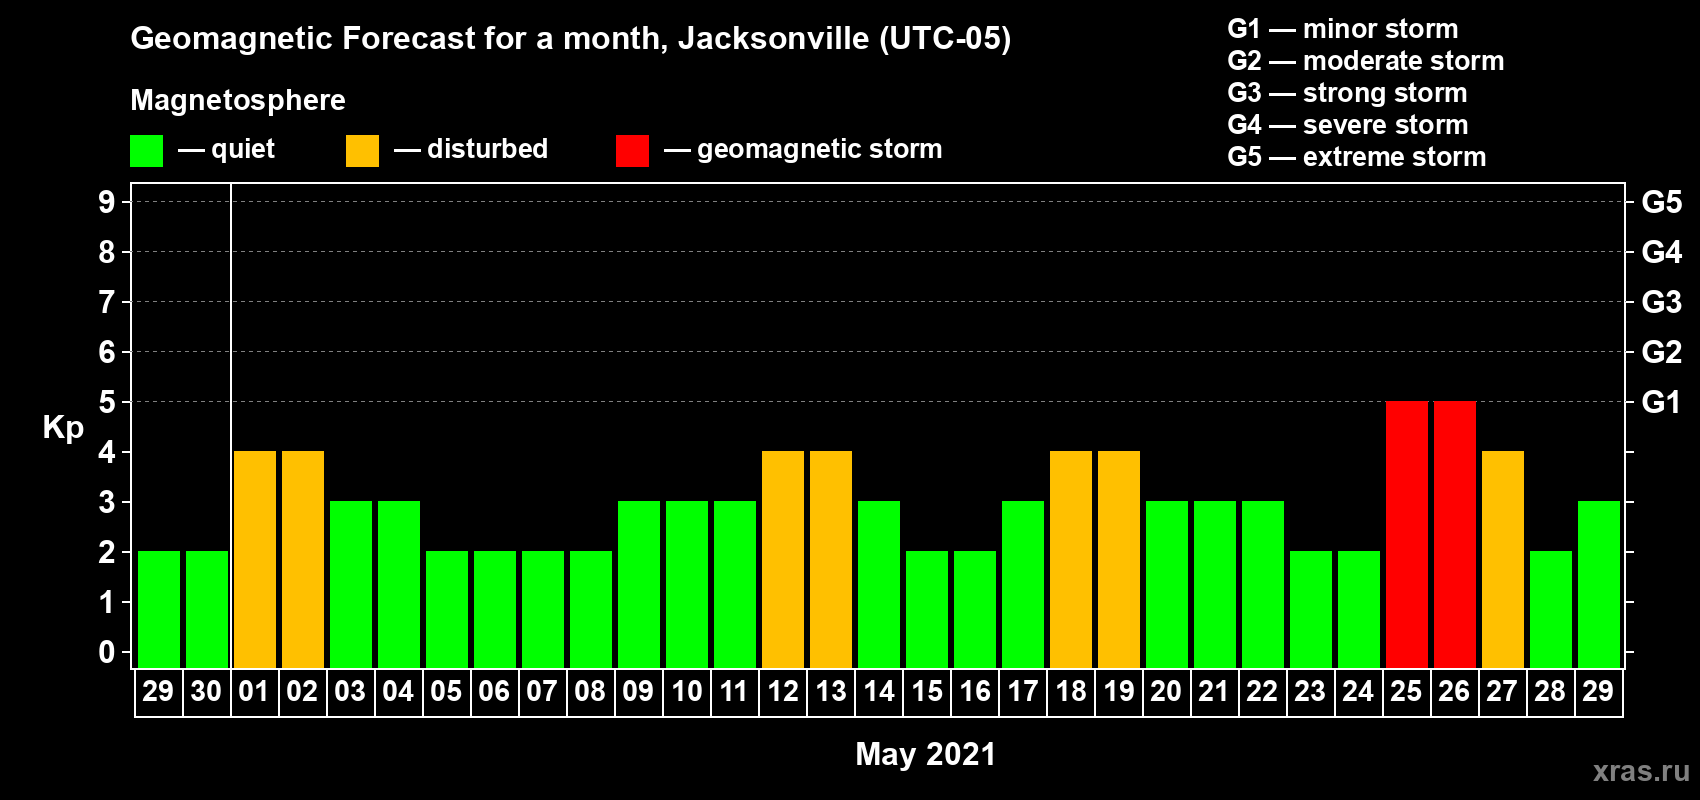Select the orange bar for May 13
1700x800 pixels.
coord(831,560)
